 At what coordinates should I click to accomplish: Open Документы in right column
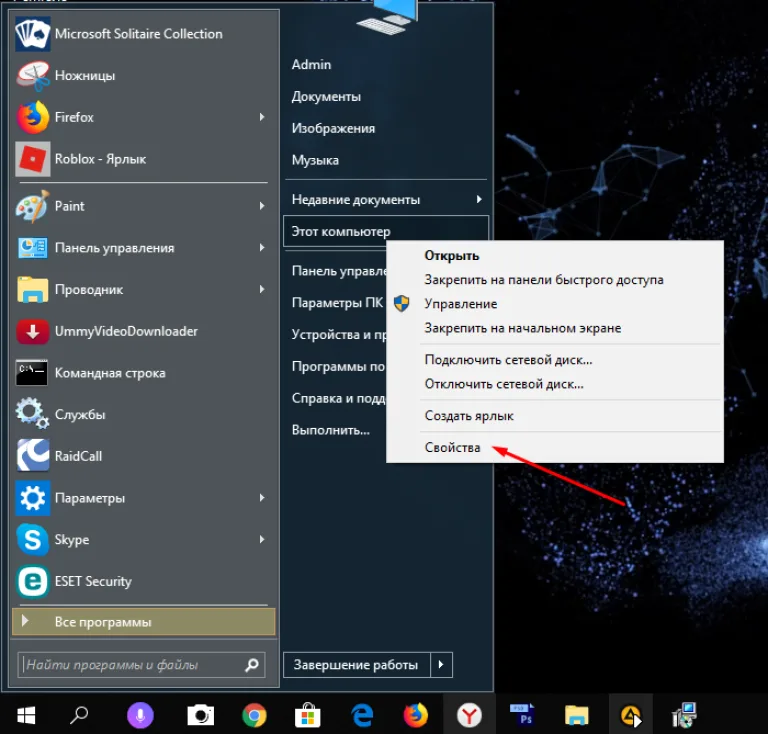point(326,96)
